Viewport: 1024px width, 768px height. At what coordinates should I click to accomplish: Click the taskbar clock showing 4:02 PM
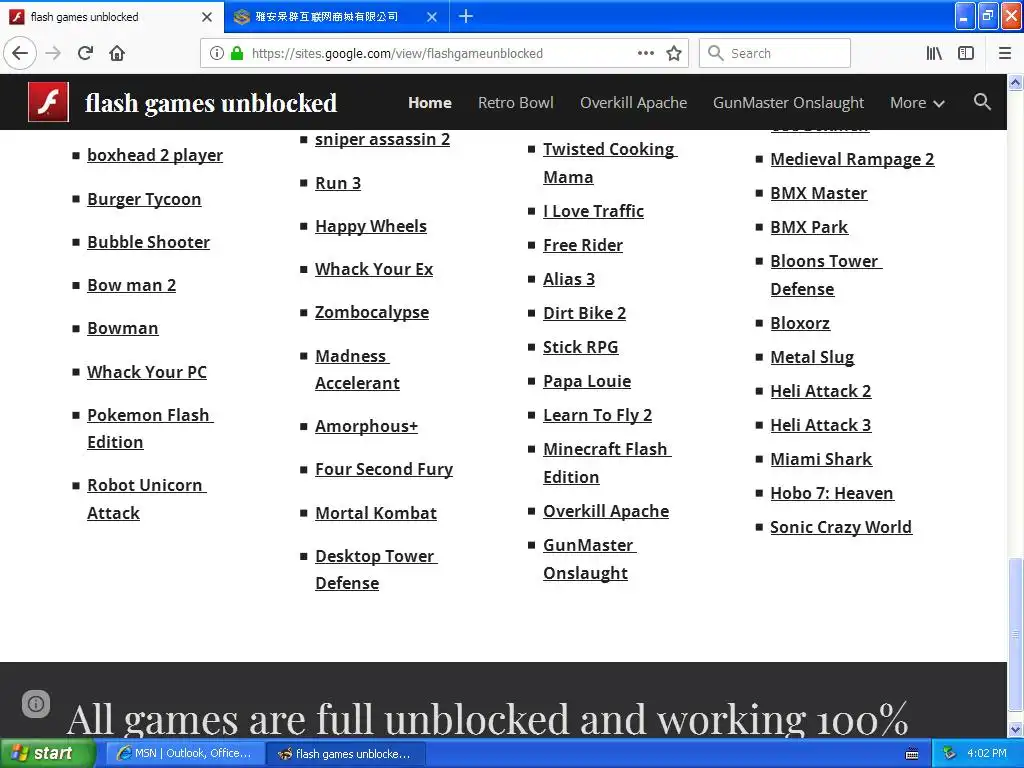pos(986,753)
